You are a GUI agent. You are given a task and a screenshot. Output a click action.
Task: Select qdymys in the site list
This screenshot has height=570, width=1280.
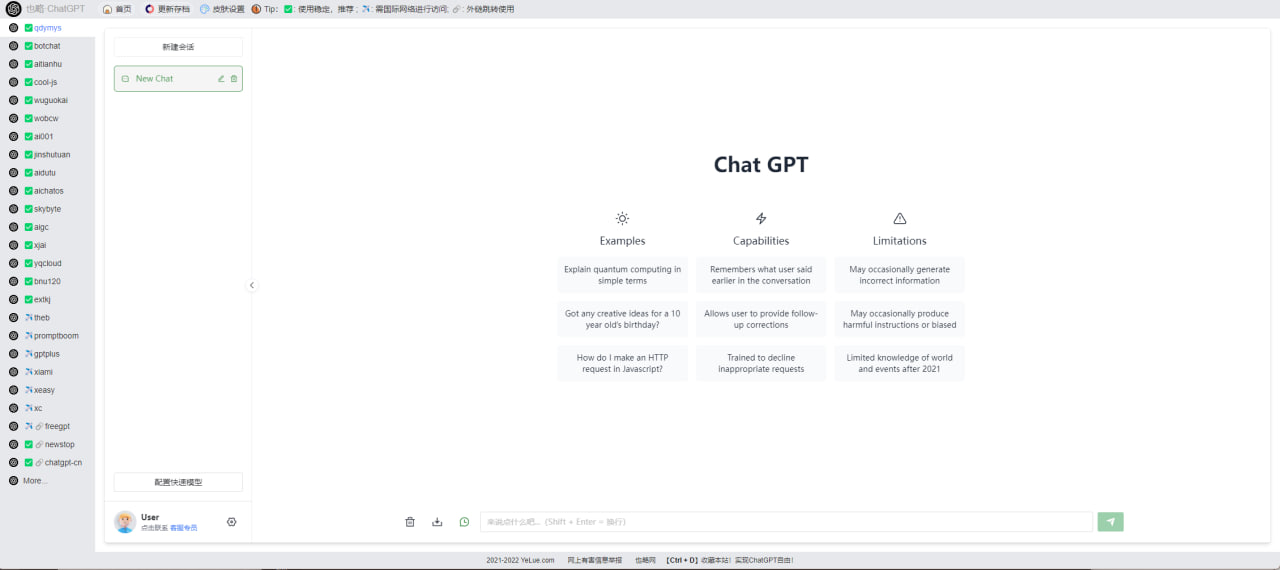47,28
